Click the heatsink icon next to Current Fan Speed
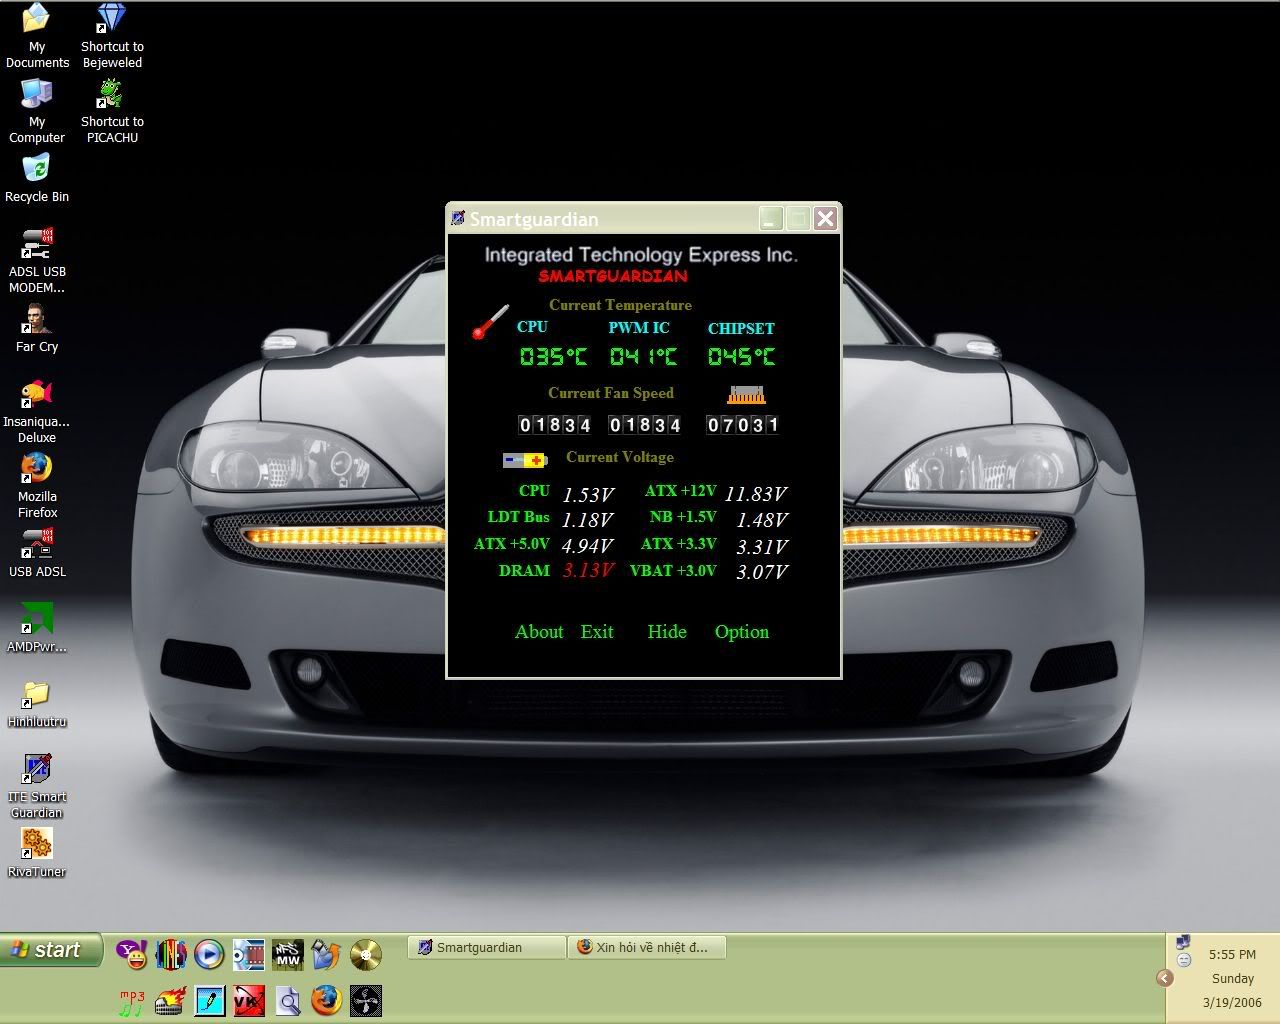This screenshot has width=1280, height=1024. pos(746,395)
